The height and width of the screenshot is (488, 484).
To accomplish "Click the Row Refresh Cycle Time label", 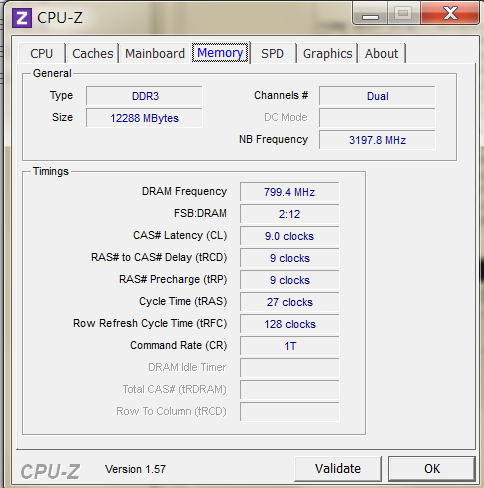I will pyautogui.click(x=150, y=323).
